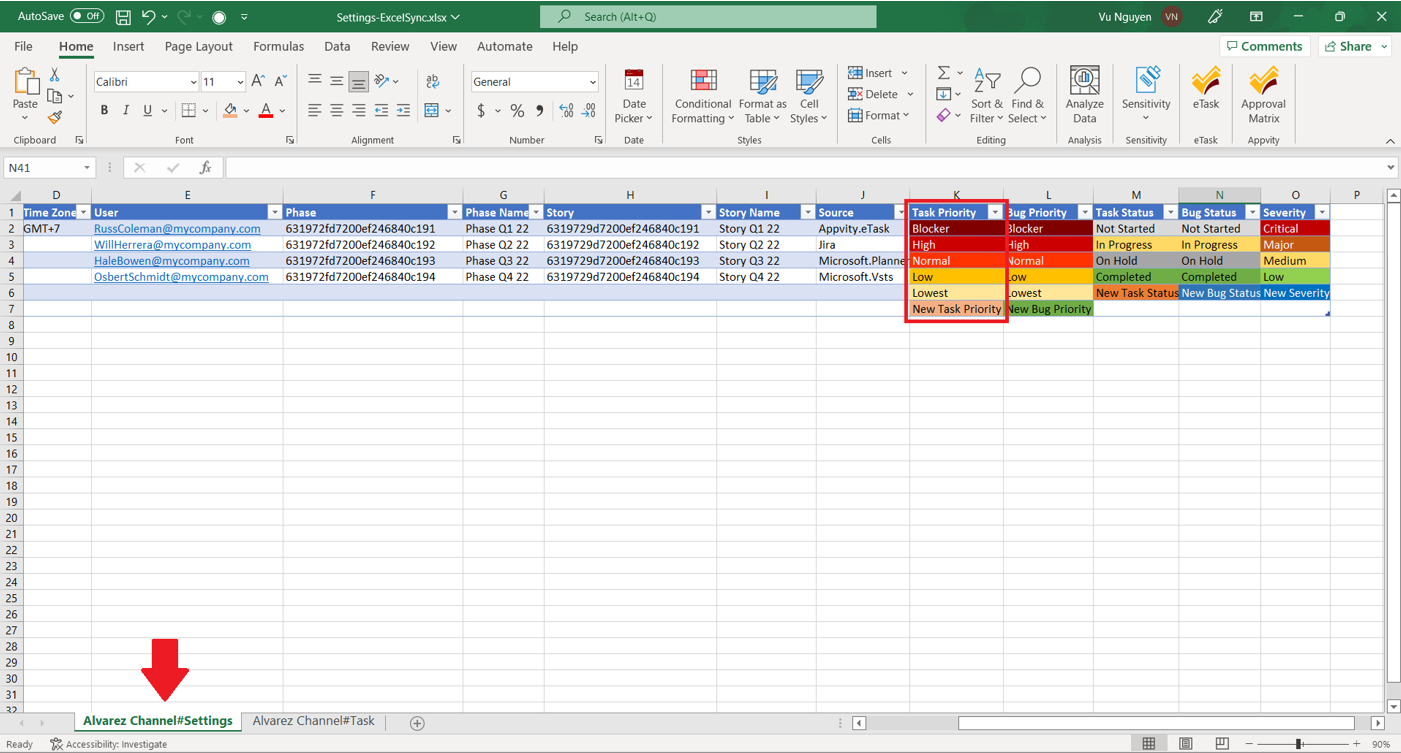The width and height of the screenshot is (1401, 753).
Task: Add a new sheet with plus icon
Action: (x=417, y=723)
